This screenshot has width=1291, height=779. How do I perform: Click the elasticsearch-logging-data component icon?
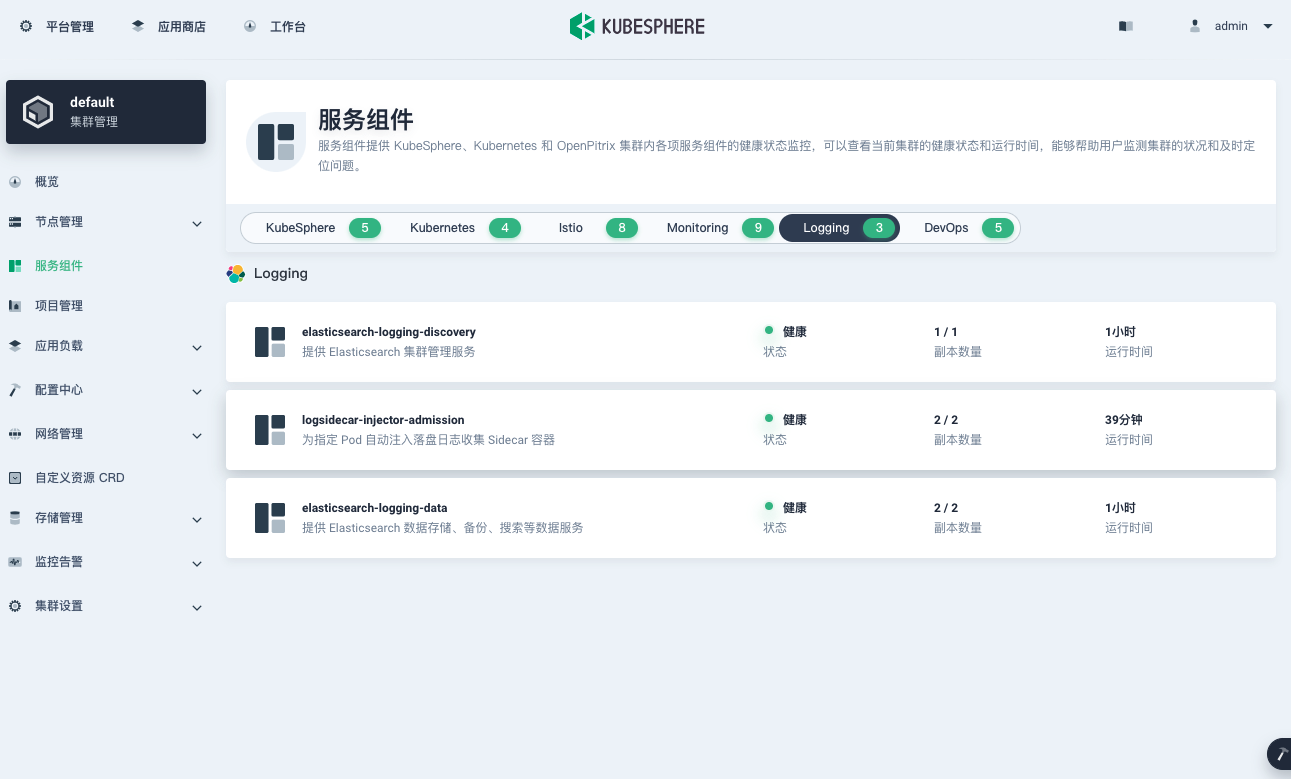[270, 518]
